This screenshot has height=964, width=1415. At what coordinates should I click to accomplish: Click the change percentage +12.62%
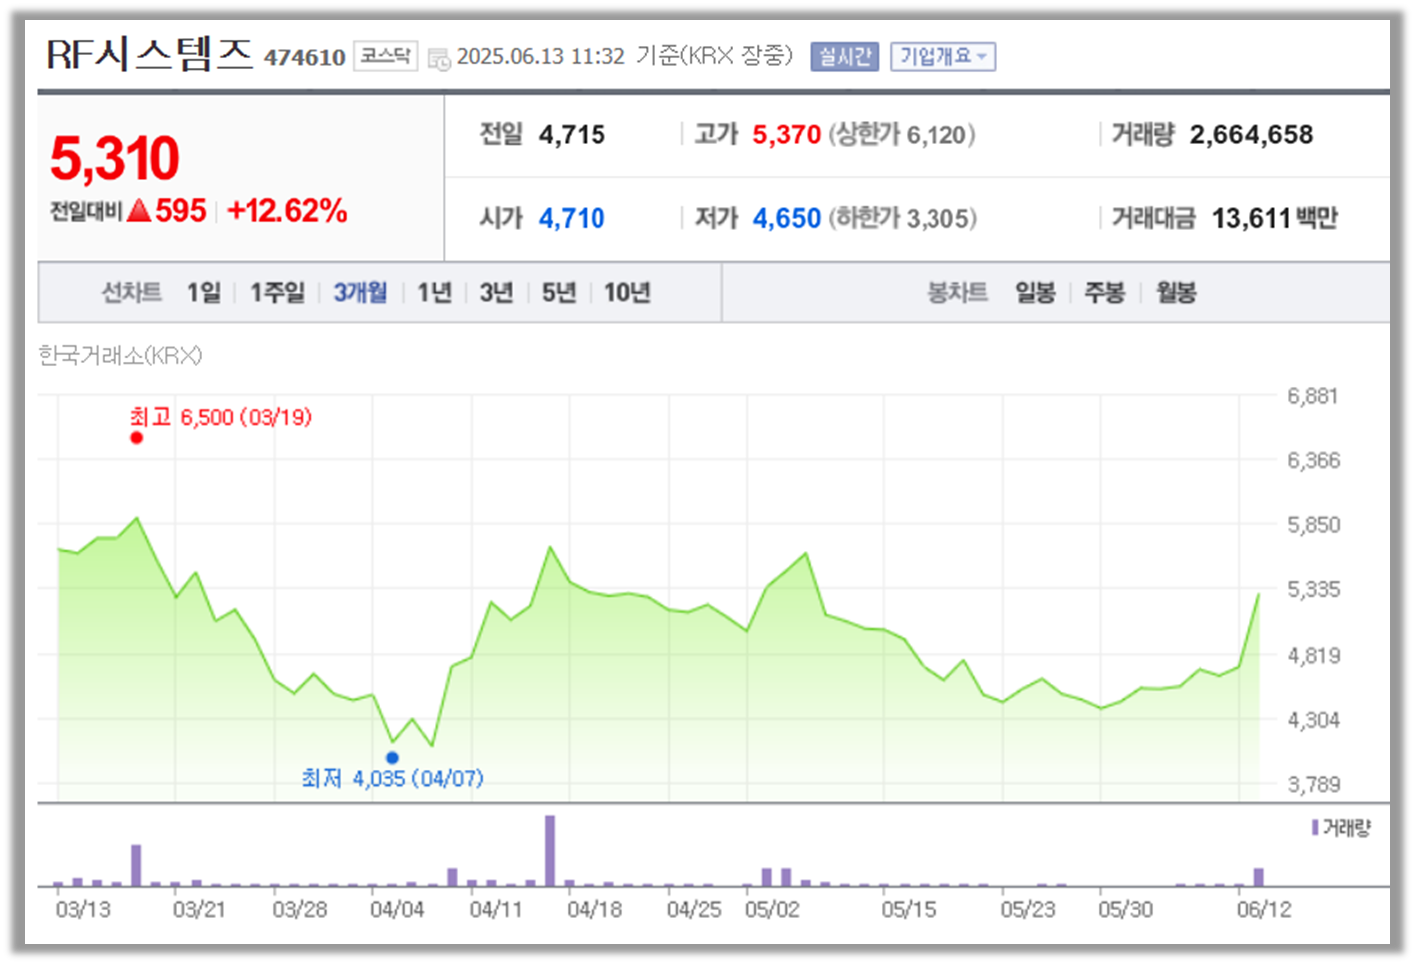tap(287, 210)
